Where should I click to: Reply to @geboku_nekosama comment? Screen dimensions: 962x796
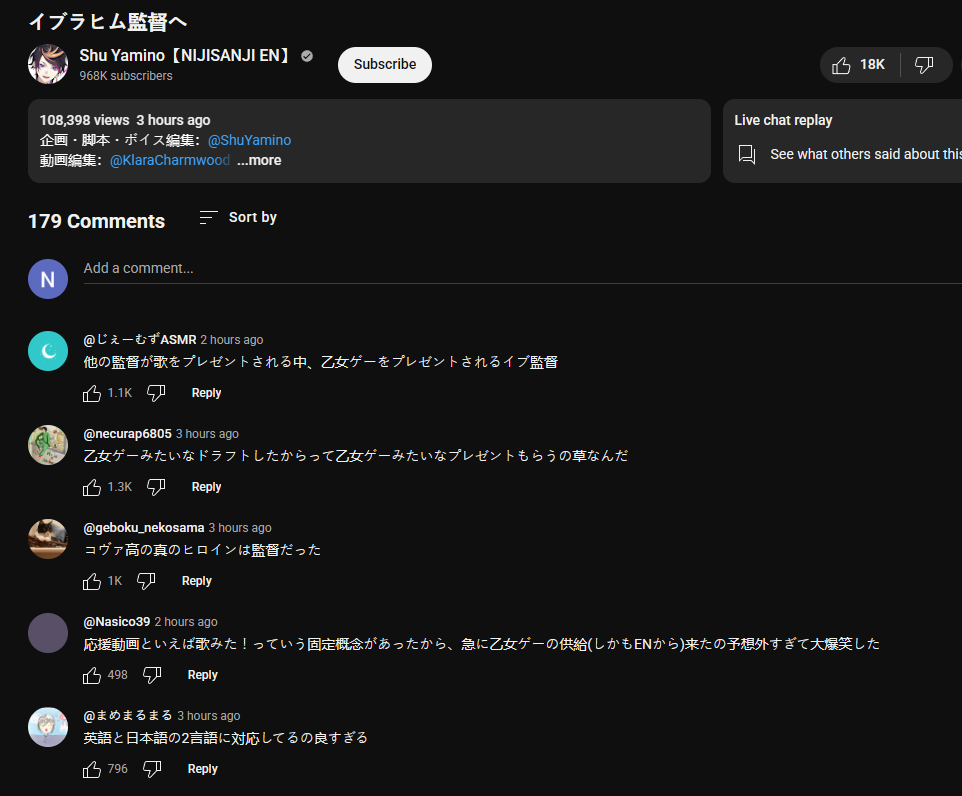point(196,581)
